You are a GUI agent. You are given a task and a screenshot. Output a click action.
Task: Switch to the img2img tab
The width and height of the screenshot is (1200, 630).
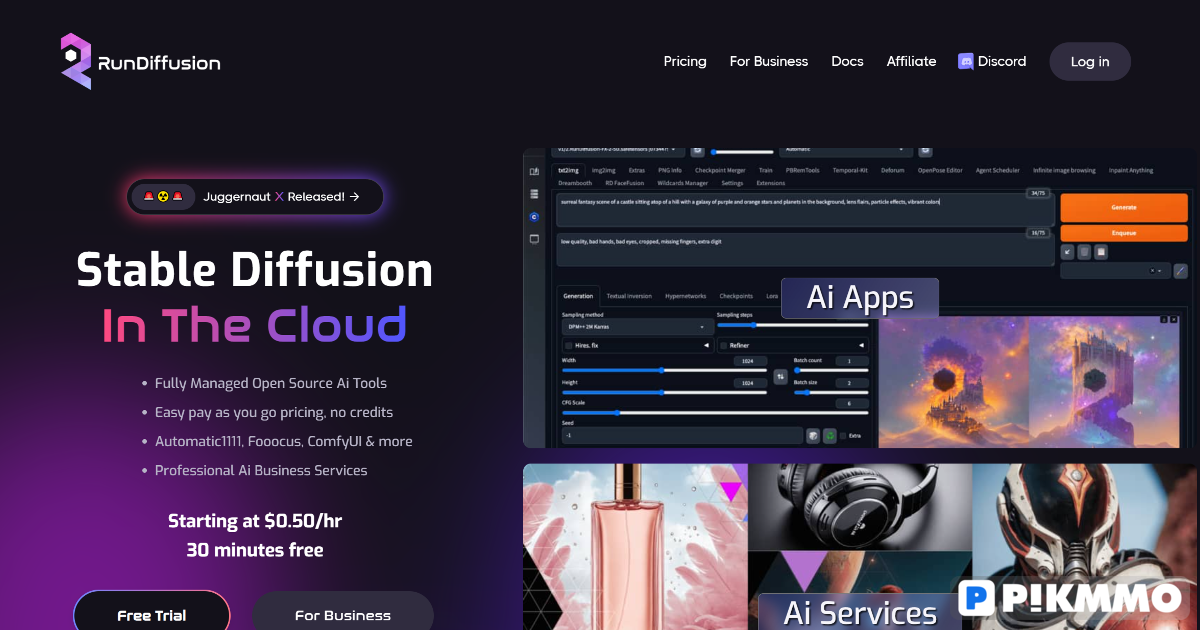click(x=604, y=170)
